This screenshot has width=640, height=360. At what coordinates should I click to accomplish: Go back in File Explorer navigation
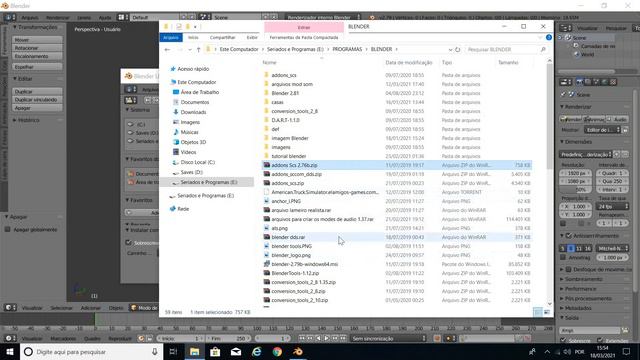pyautogui.click(x=167, y=49)
